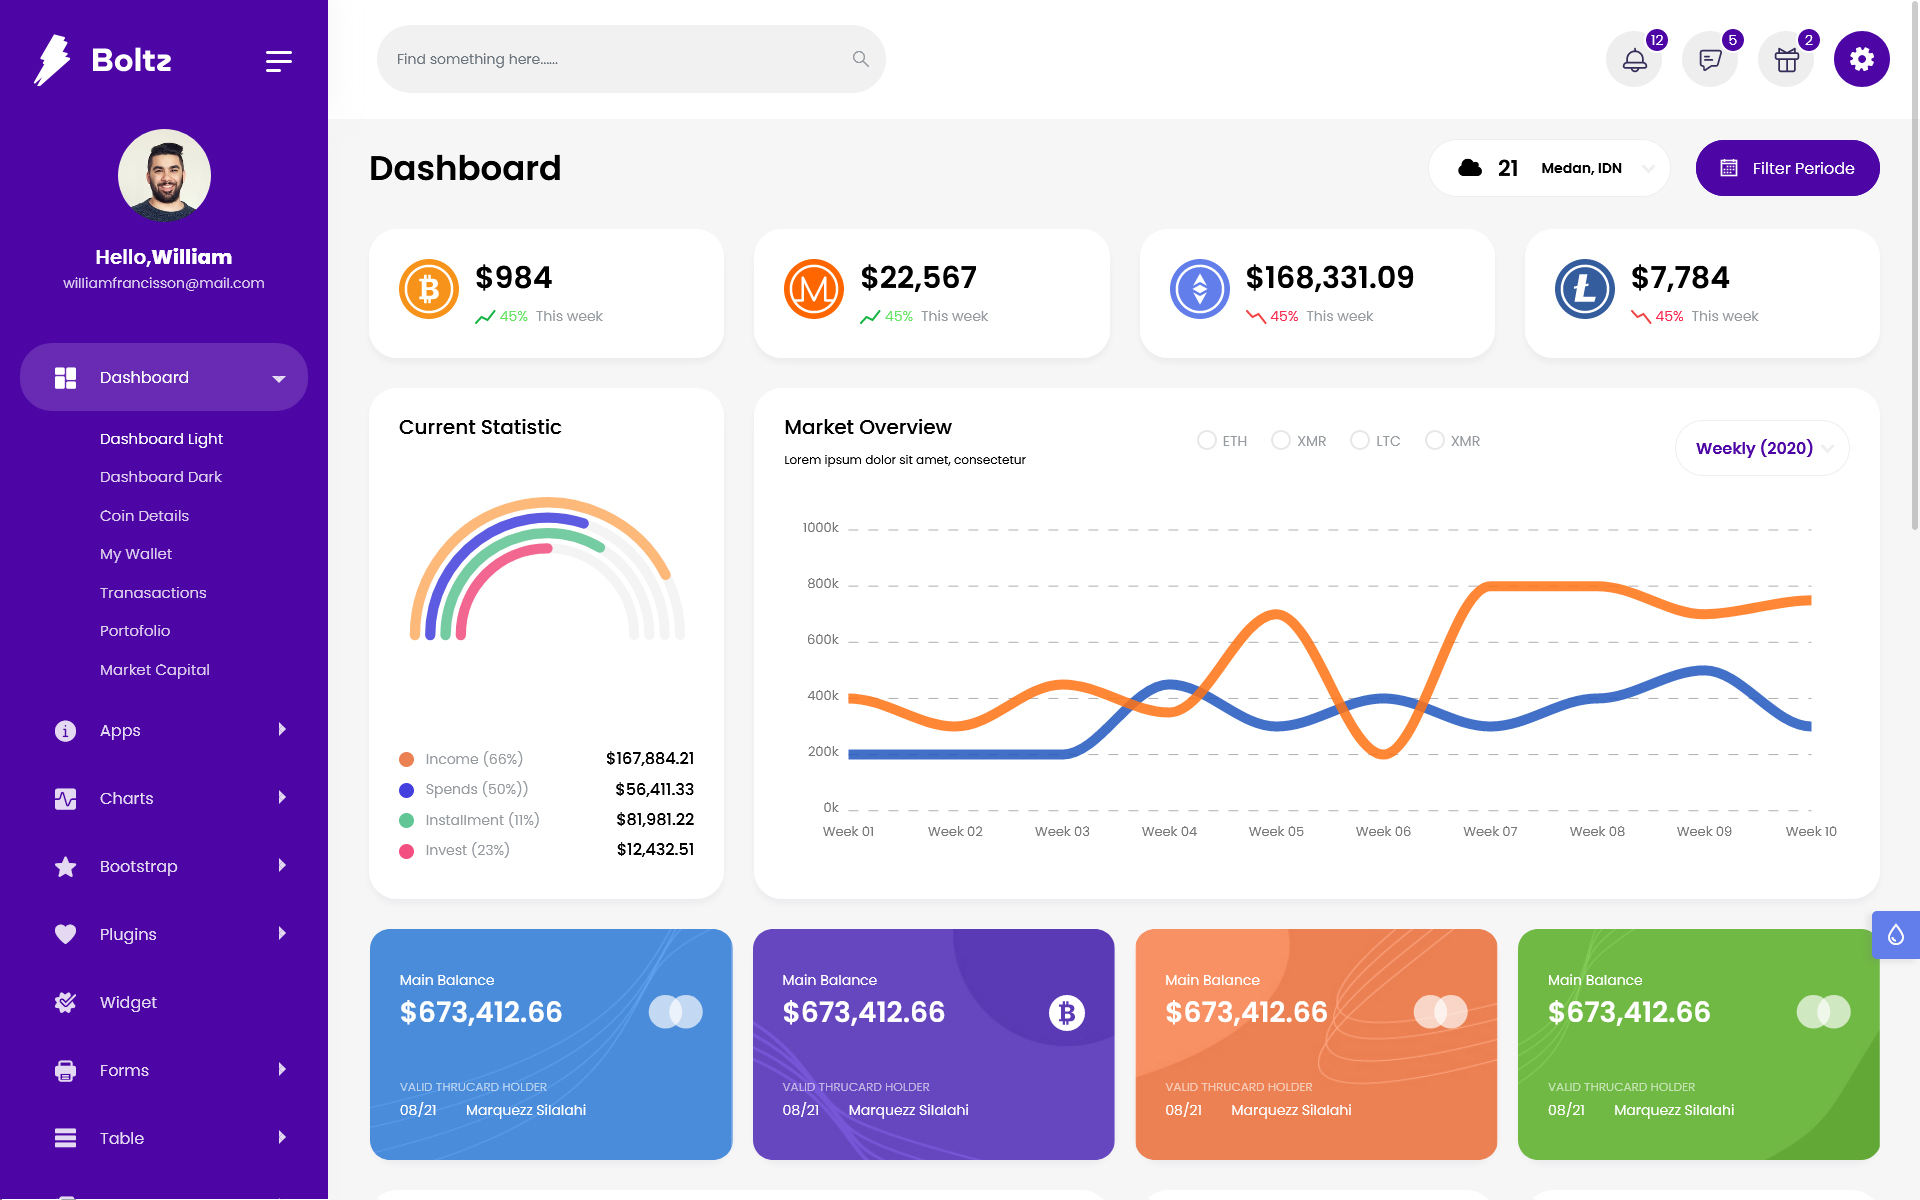The width and height of the screenshot is (1920, 1200).
Task: Open the Medan, IDN location dropdown
Action: pyautogui.click(x=1593, y=168)
